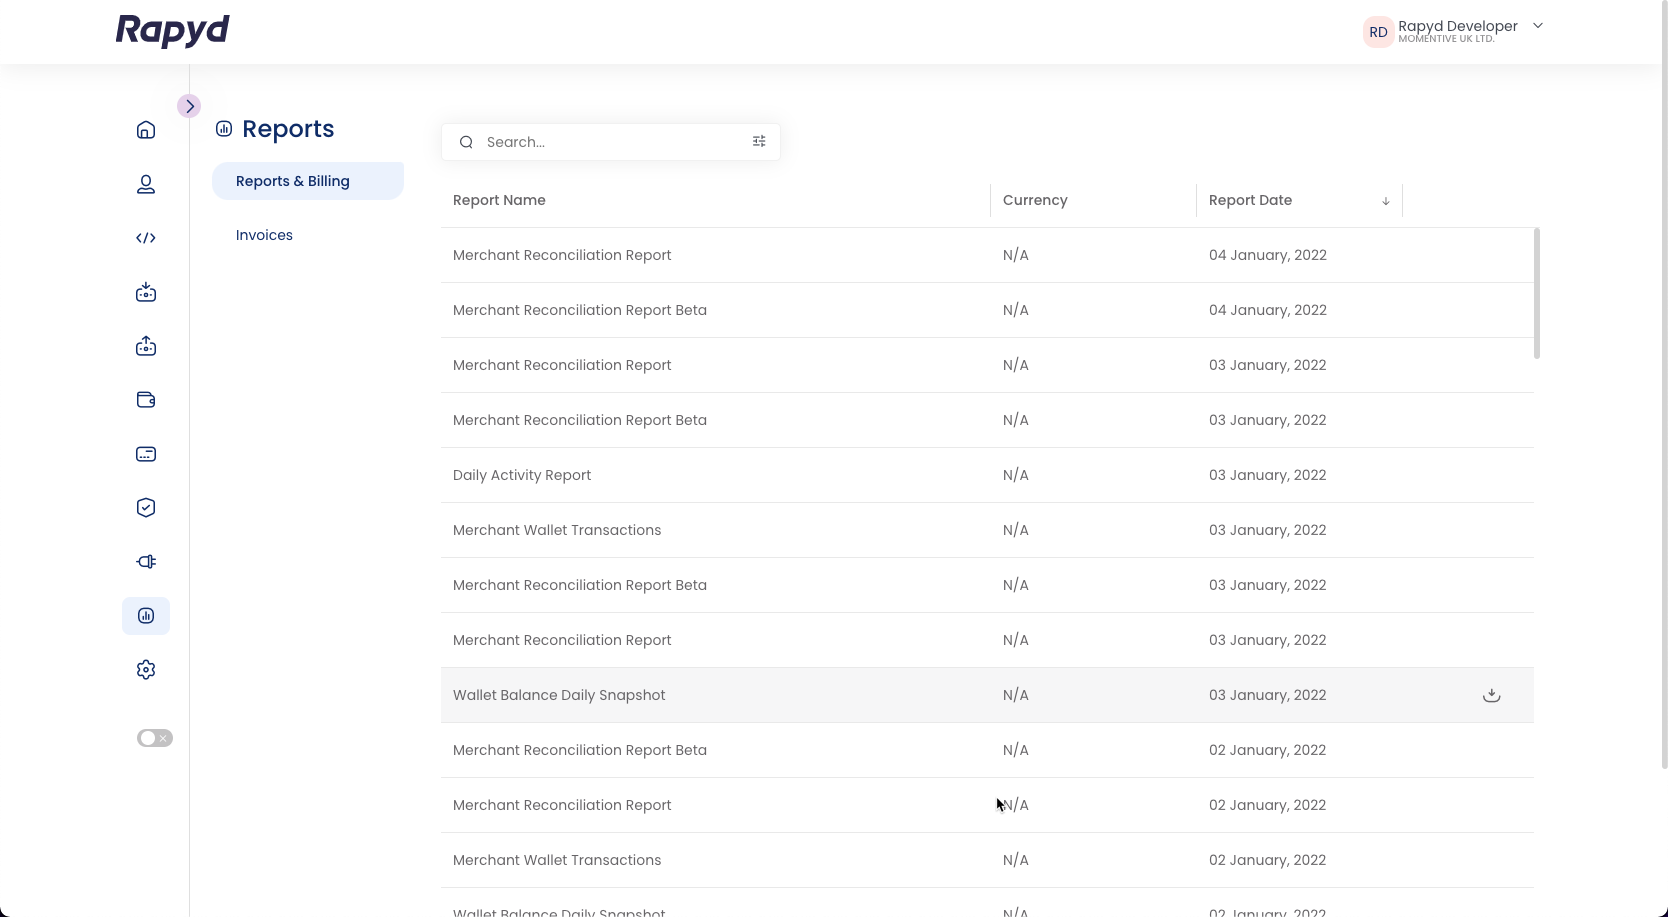Click the Currency column header
This screenshot has width=1668, height=917.
point(1035,200)
